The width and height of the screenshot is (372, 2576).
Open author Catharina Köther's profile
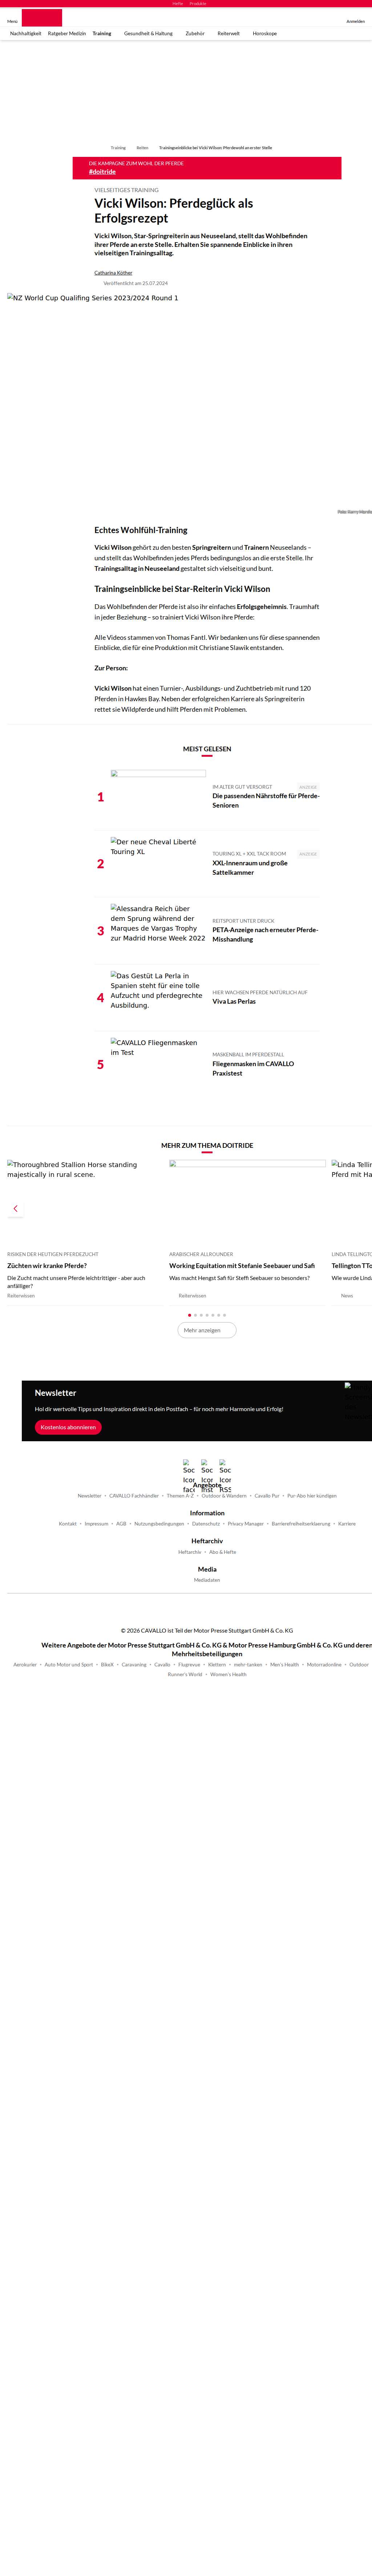coord(113,272)
